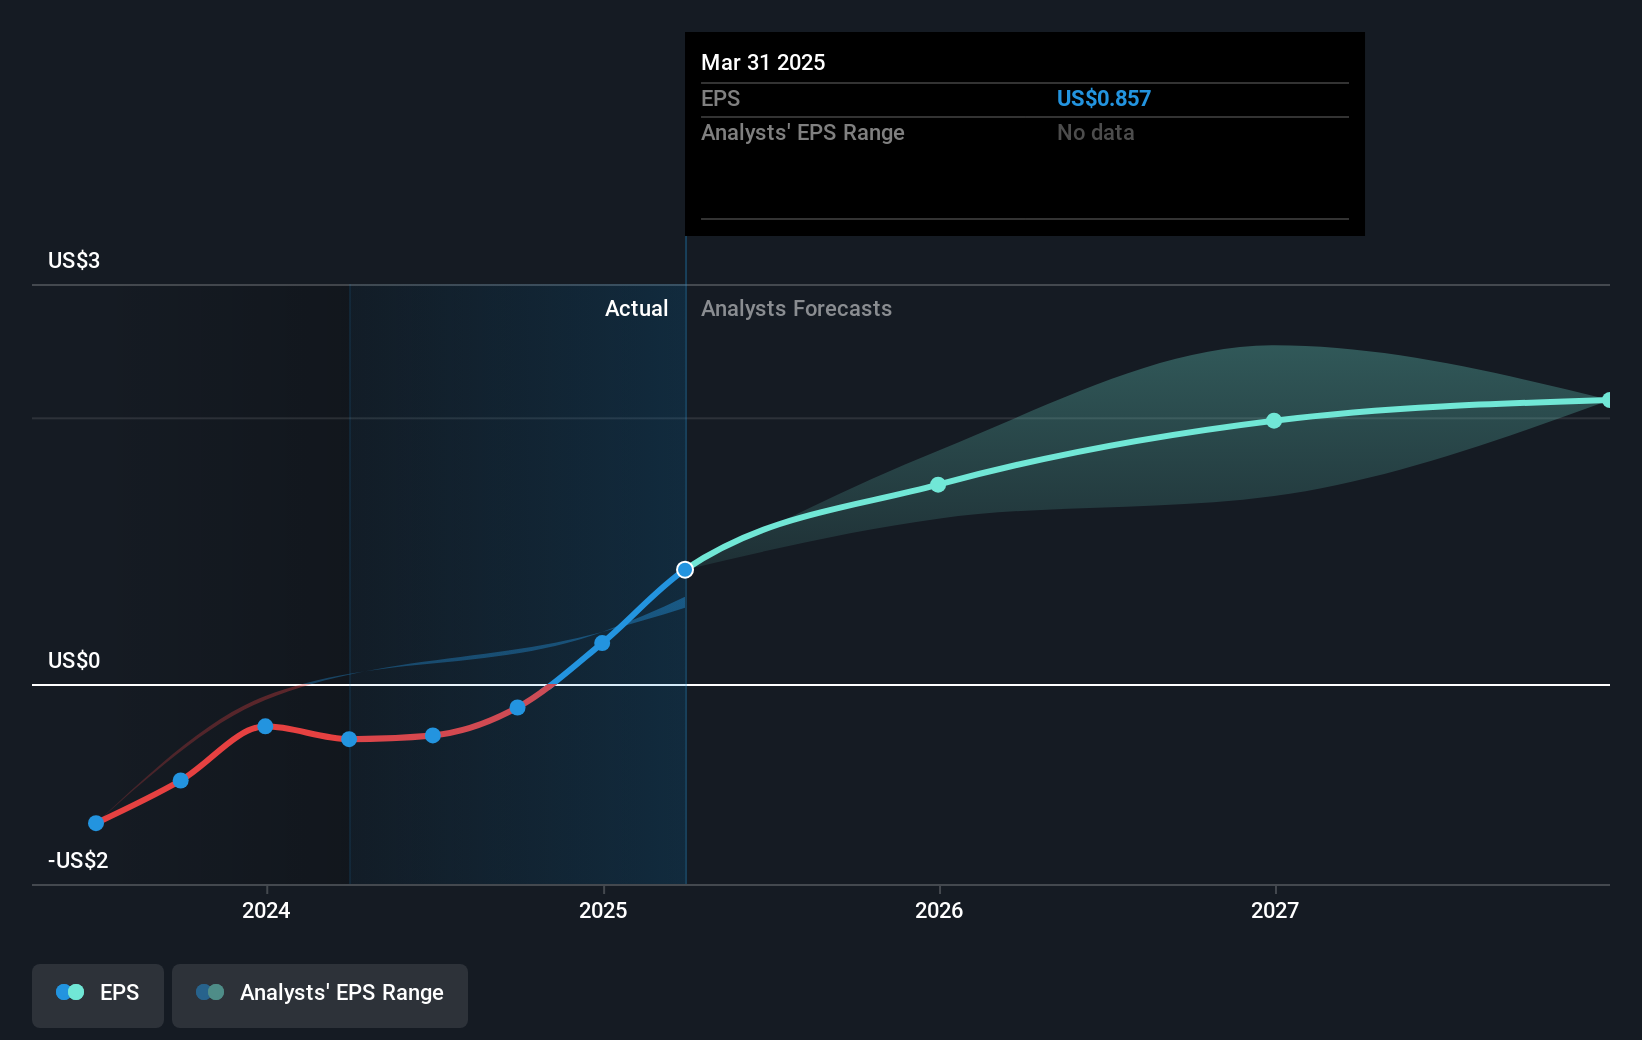Click the 2027 x-axis label

tap(1275, 910)
